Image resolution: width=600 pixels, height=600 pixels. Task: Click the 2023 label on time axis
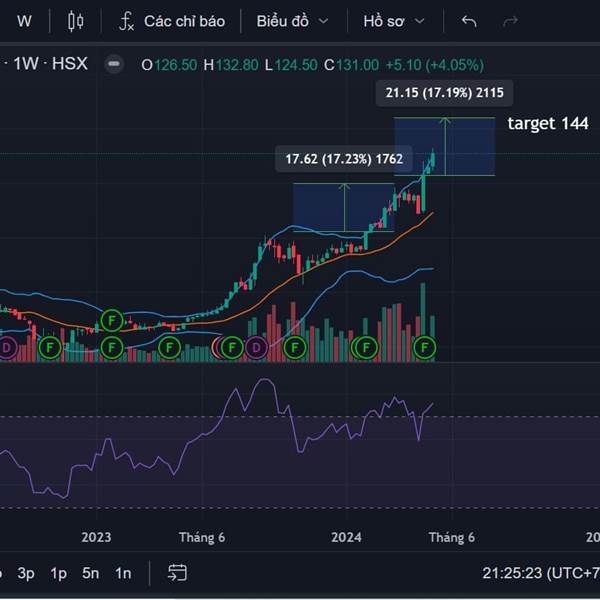point(96,537)
